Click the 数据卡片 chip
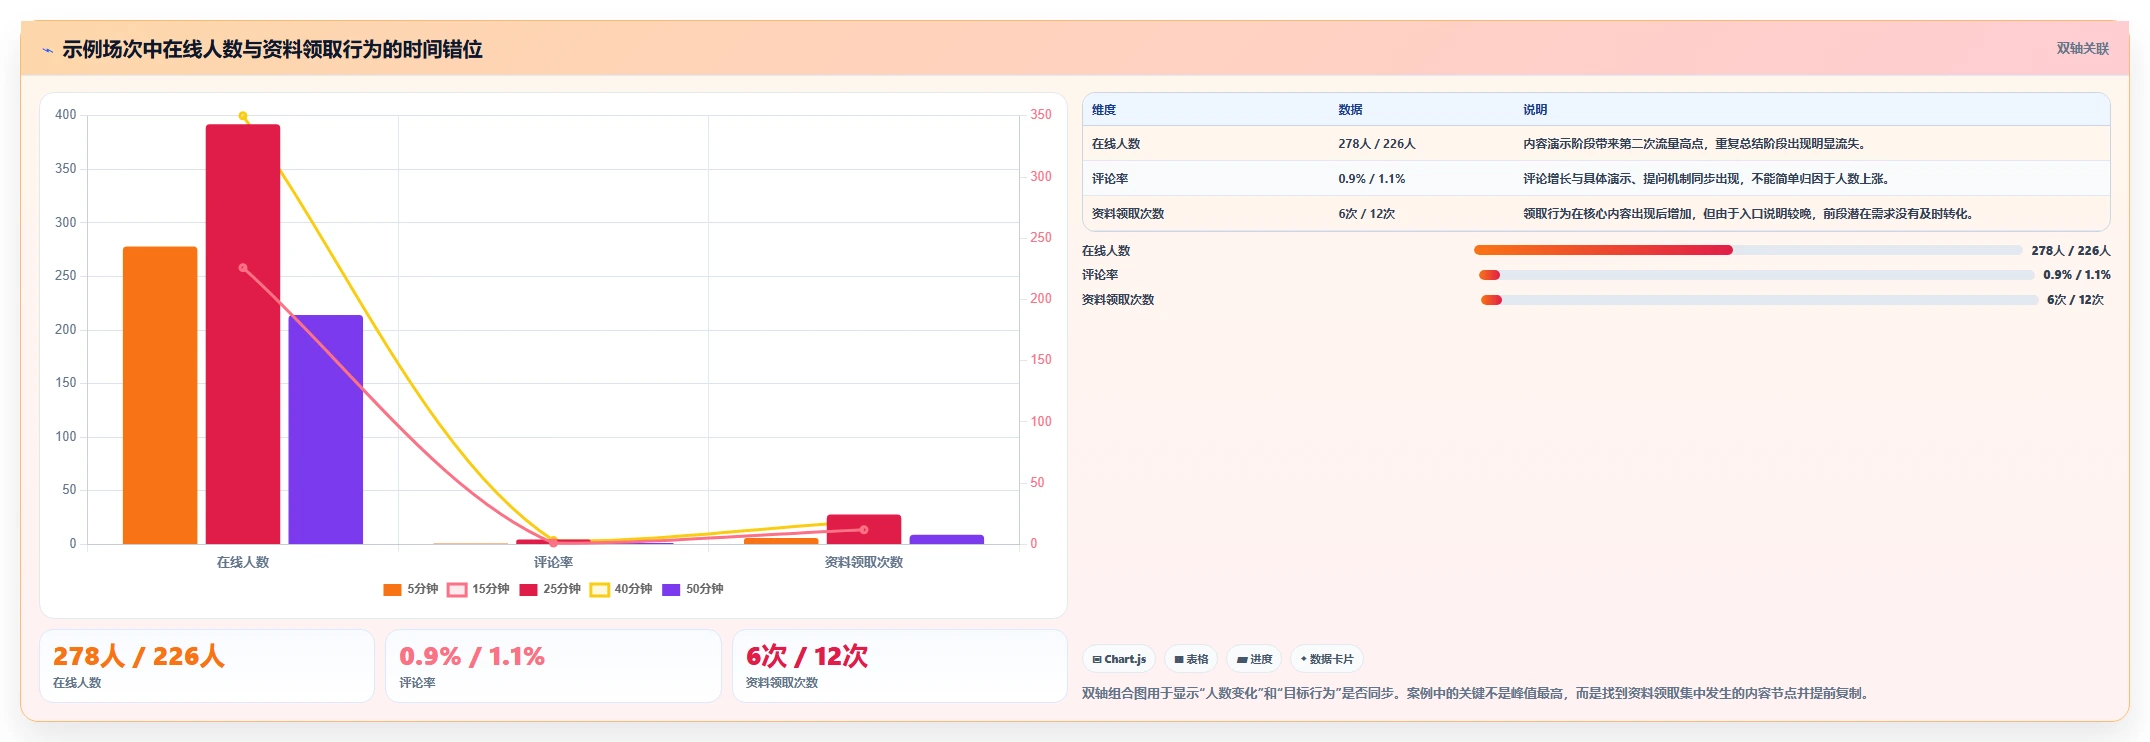The image size is (2150, 742). pyautogui.click(x=1327, y=659)
